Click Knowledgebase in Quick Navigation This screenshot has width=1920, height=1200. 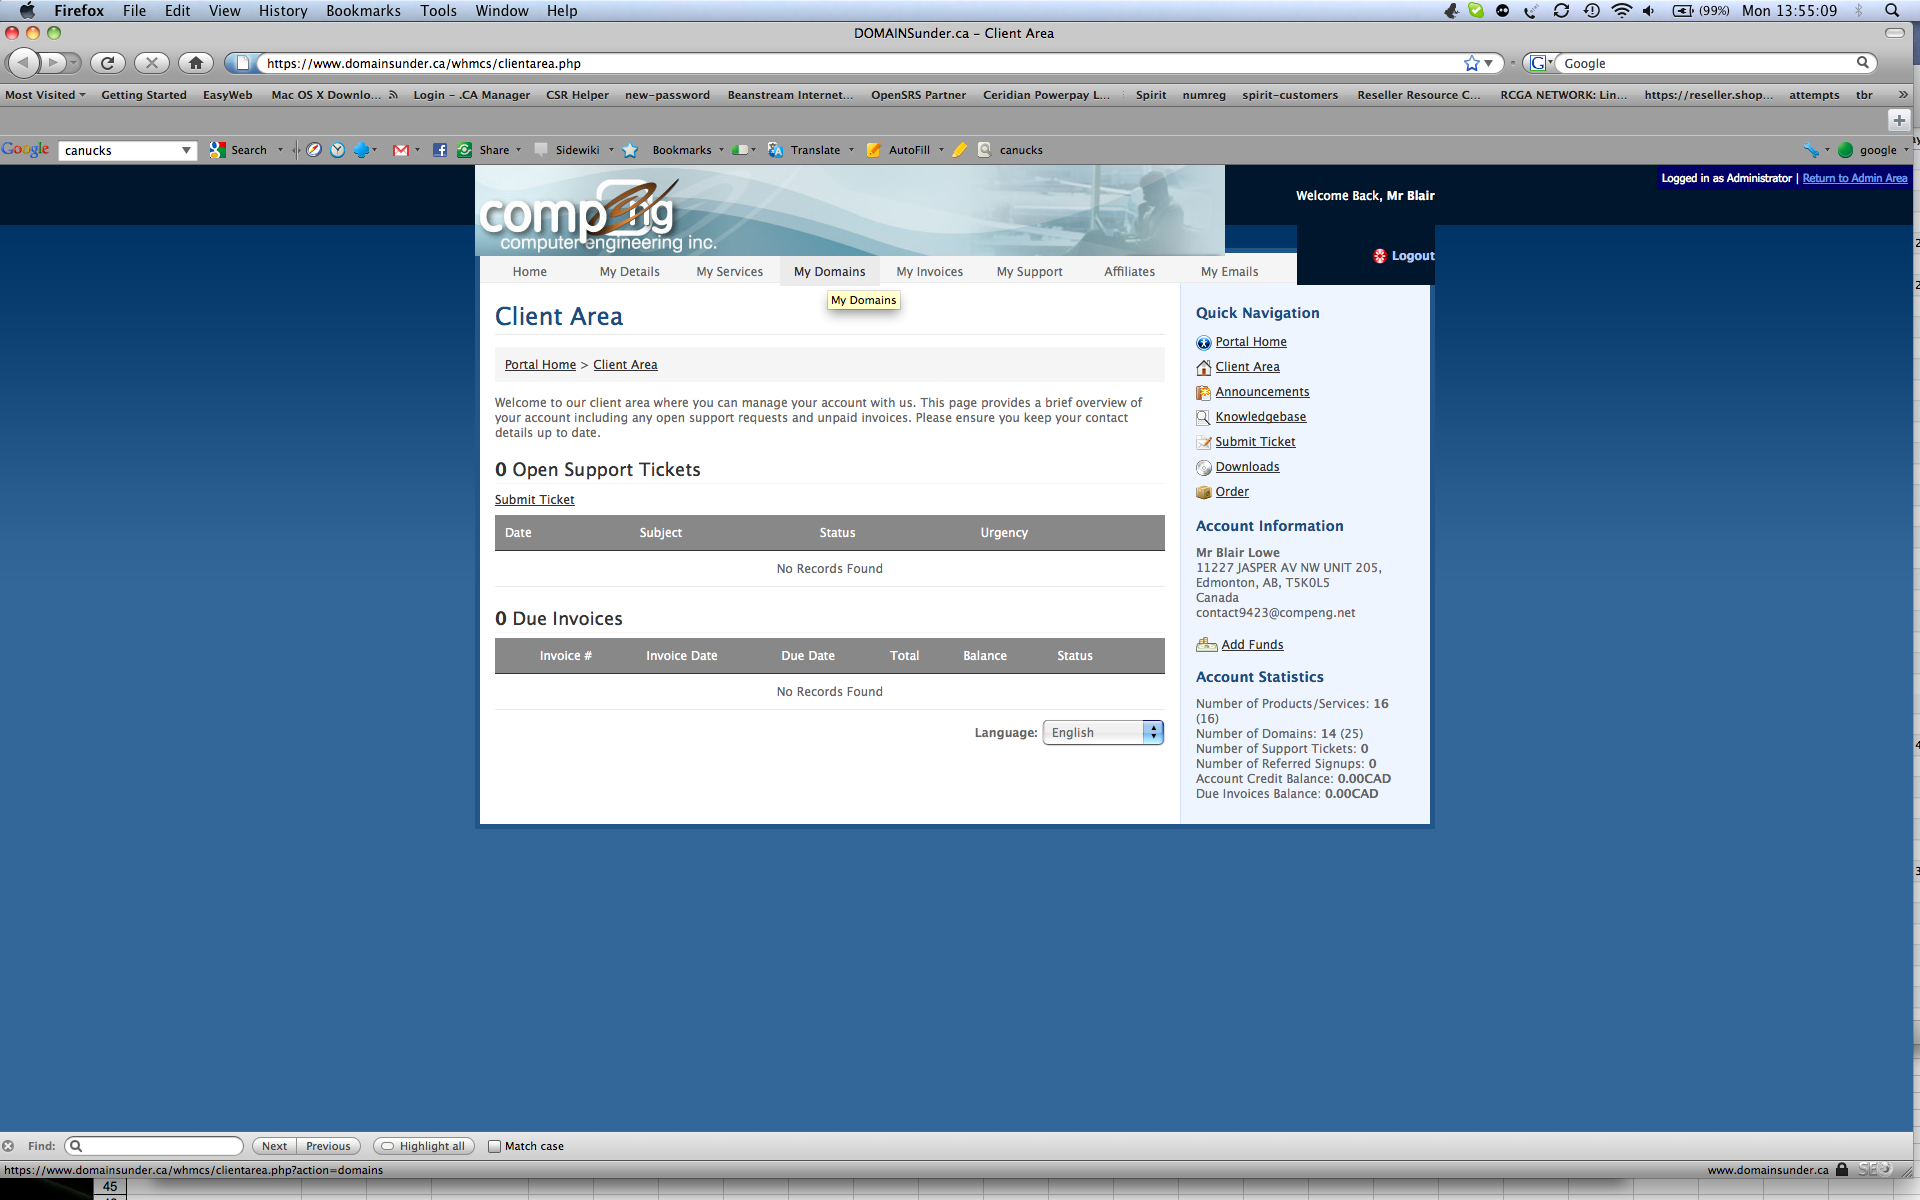[x=1260, y=416]
